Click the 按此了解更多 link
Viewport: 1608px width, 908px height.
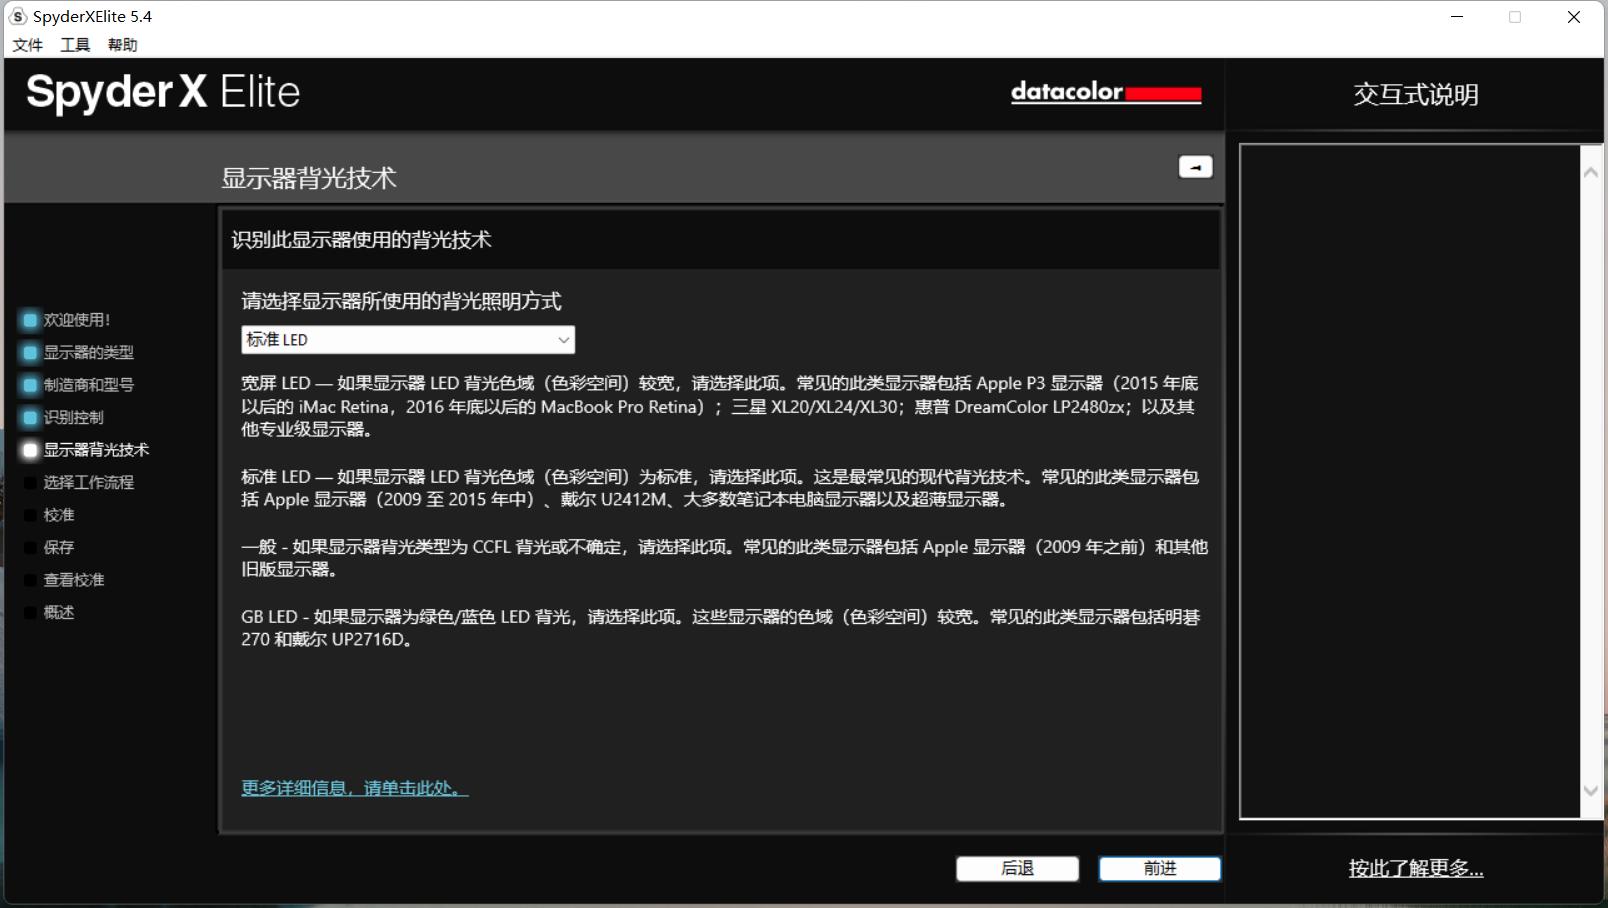click(x=1415, y=869)
